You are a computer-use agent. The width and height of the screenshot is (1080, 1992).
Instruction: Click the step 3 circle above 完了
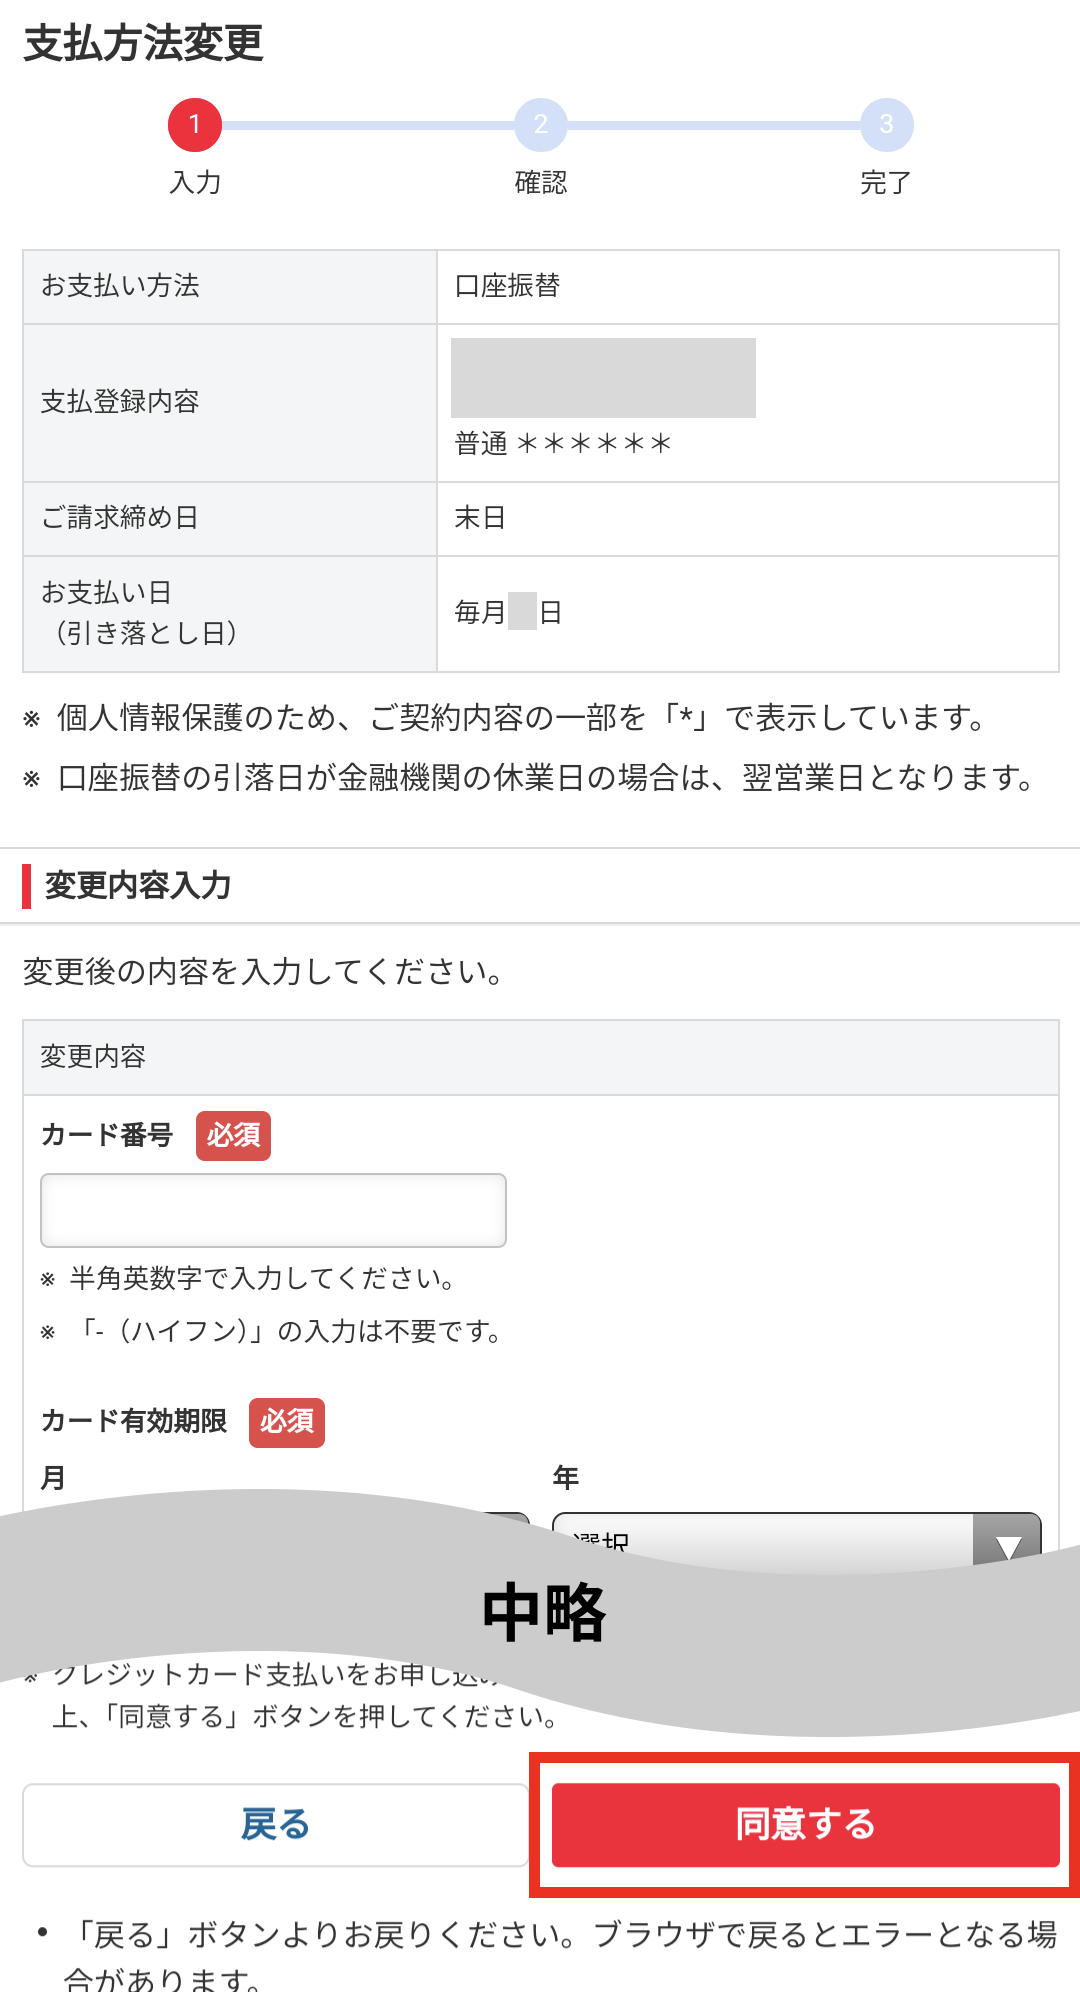[886, 125]
